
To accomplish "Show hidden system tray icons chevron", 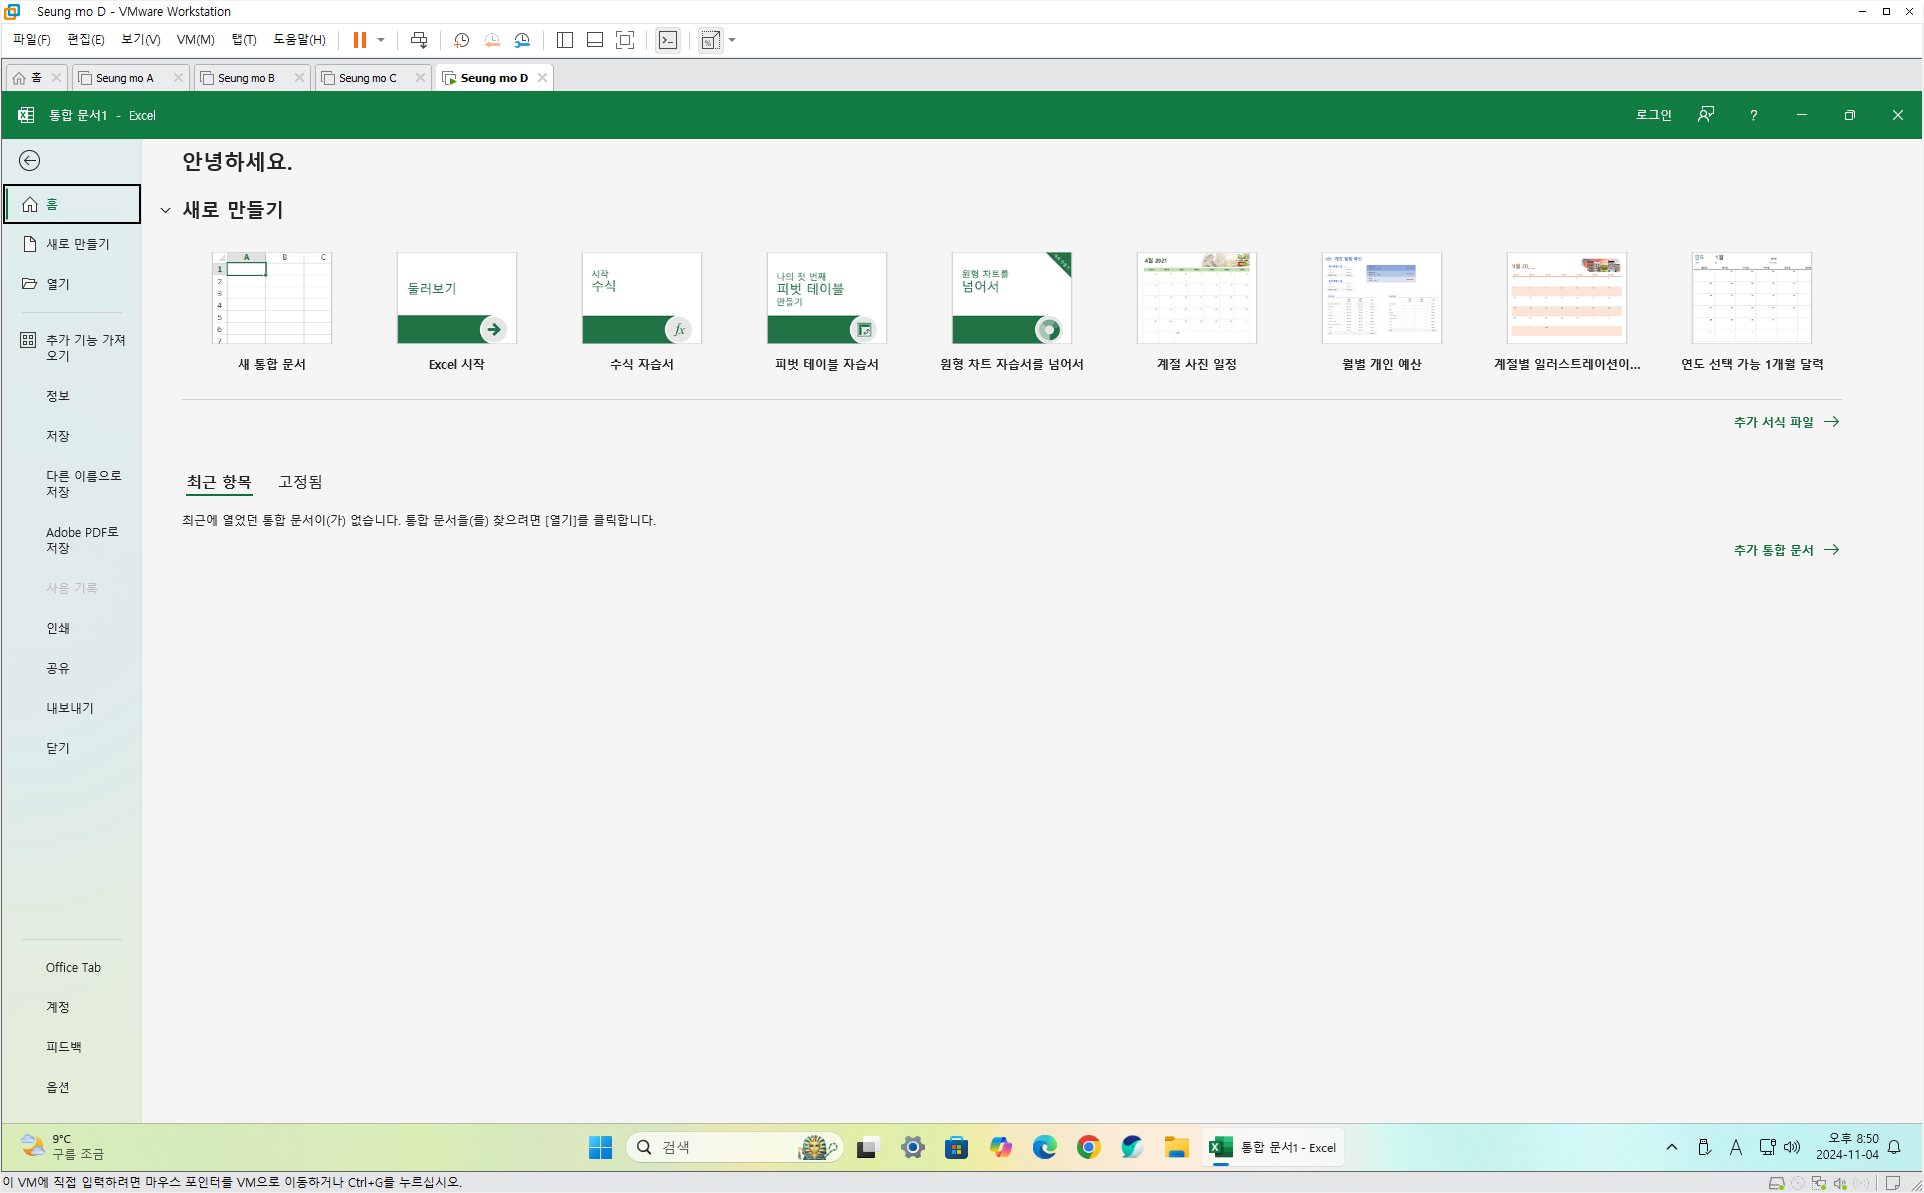I will point(1671,1147).
